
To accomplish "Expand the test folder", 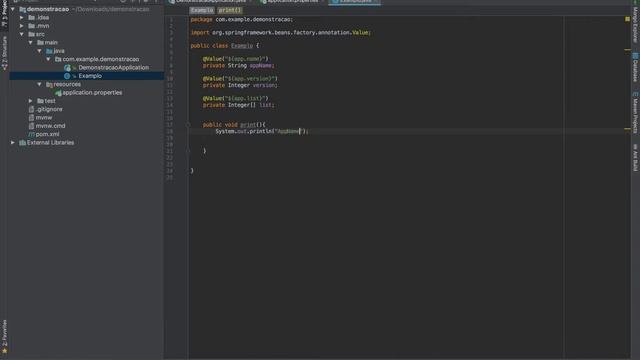I will [x=31, y=101].
